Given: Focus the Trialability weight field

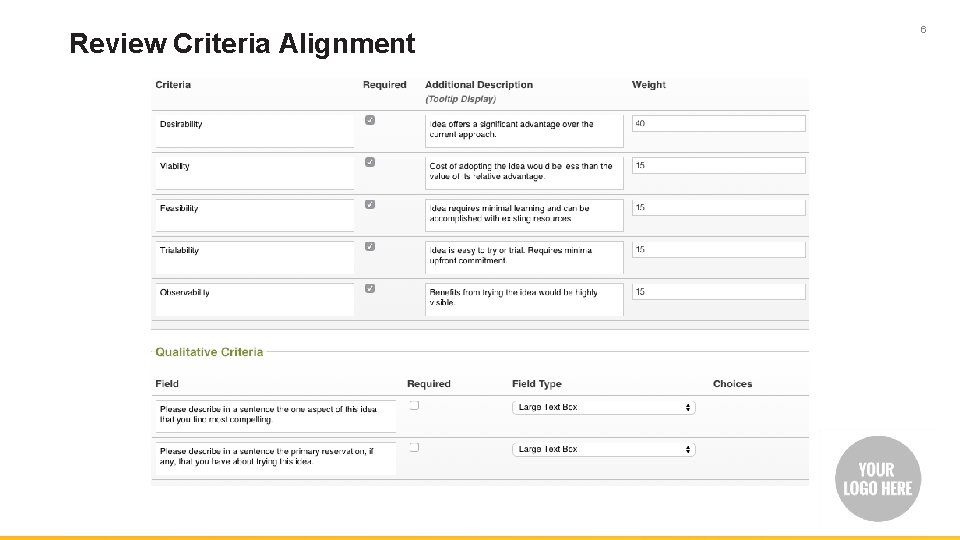Looking at the screenshot, I should tap(718, 249).
